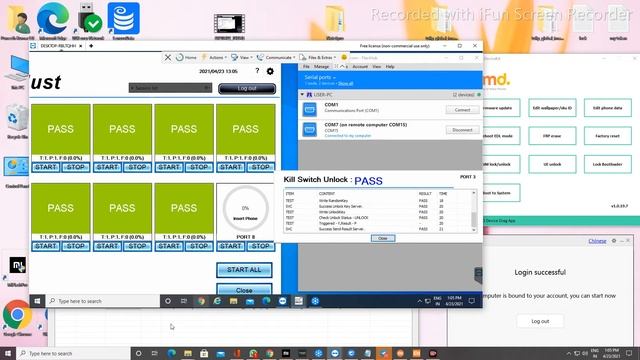Open Google Chrome desktop shortcut

coord(17,318)
